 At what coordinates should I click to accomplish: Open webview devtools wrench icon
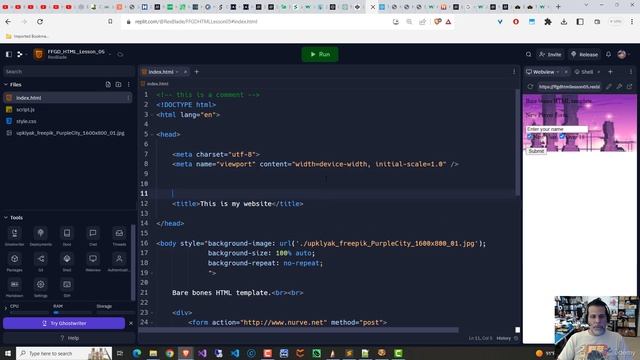[x=619, y=87]
